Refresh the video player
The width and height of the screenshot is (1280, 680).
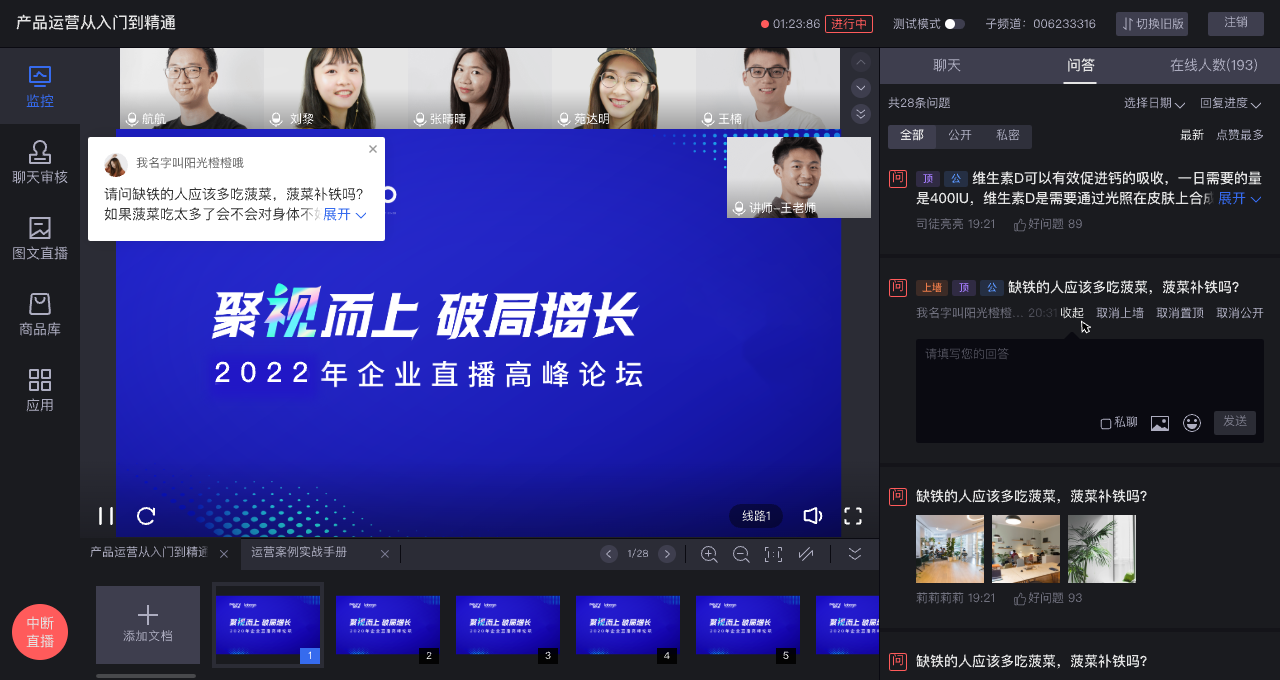point(146,516)
